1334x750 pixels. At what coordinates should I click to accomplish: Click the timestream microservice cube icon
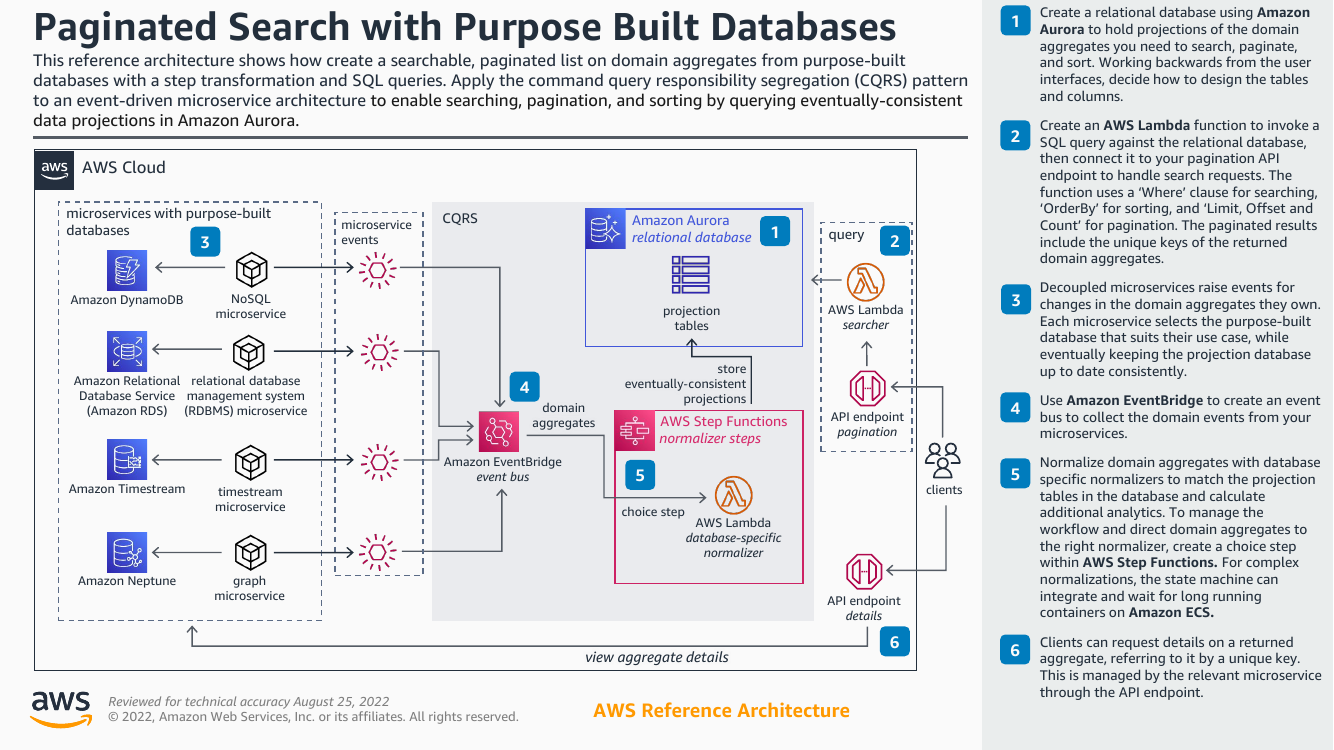click(250, 462)
